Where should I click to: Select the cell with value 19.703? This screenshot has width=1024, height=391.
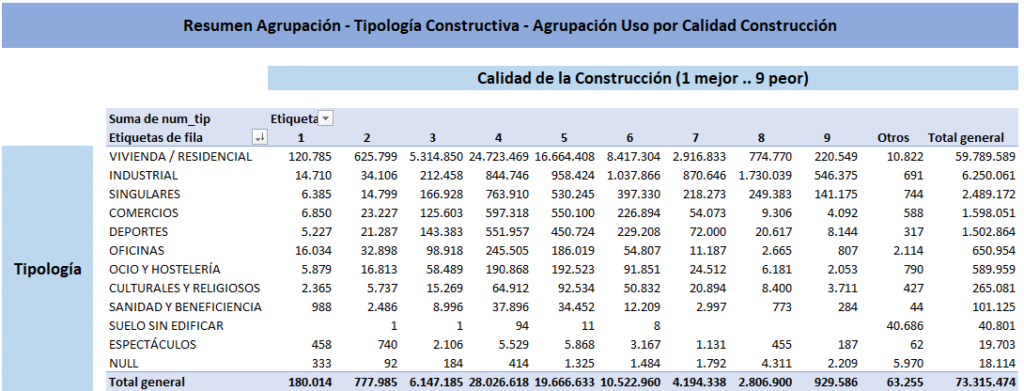(997, 345)
